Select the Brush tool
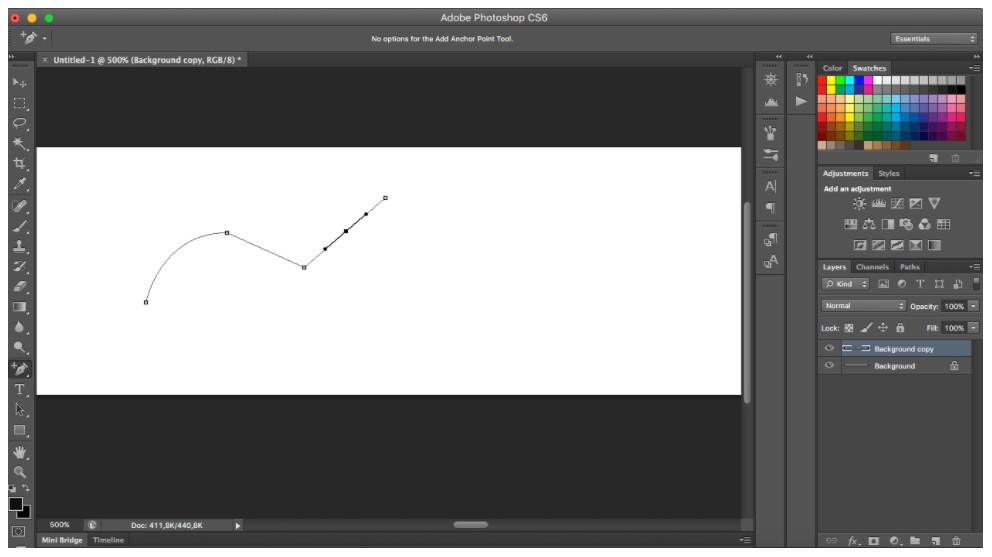The width and height of the screenshot is (992, 557). [20, 226]
